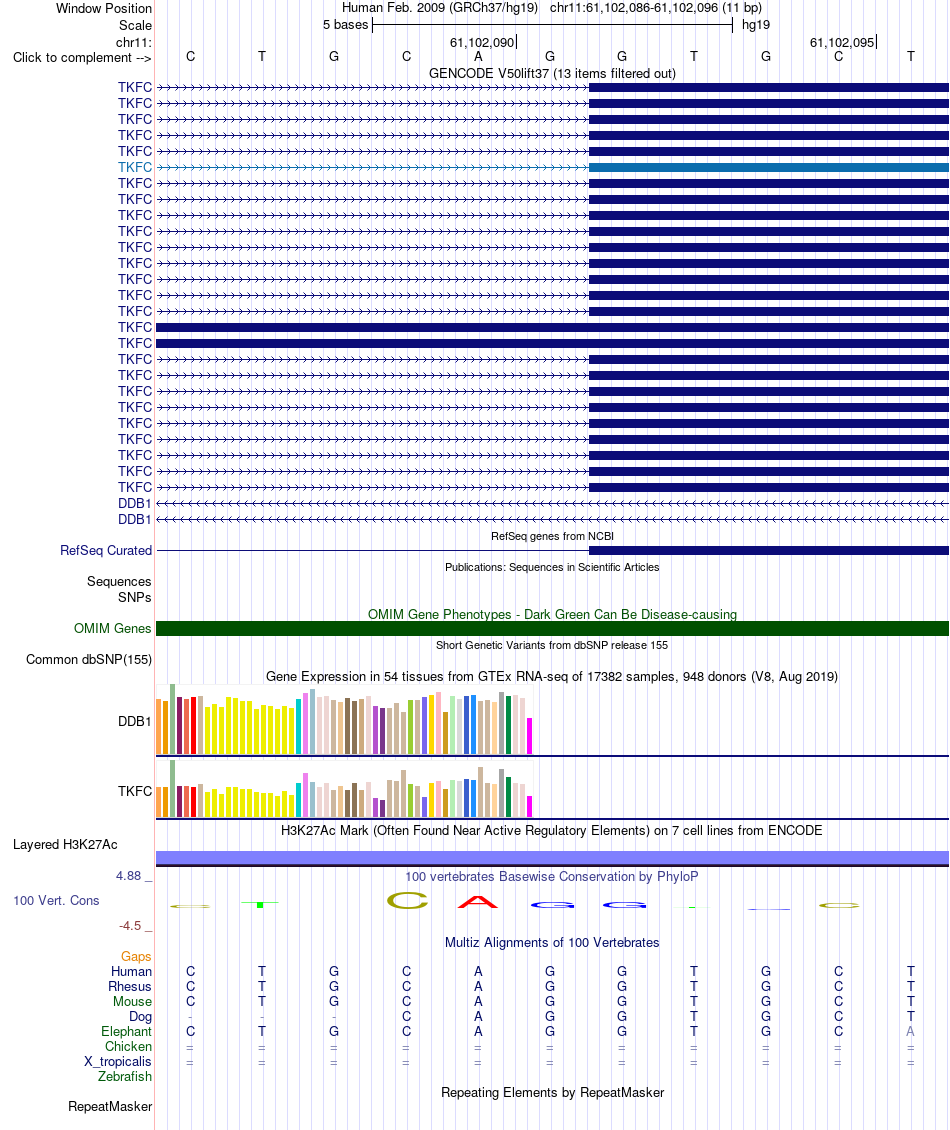Image resolution: width=950 pixels, height=1130 pixels.
Task: Click the 'Layered H3K27Ac' track label
Action: tap(65, 845)
